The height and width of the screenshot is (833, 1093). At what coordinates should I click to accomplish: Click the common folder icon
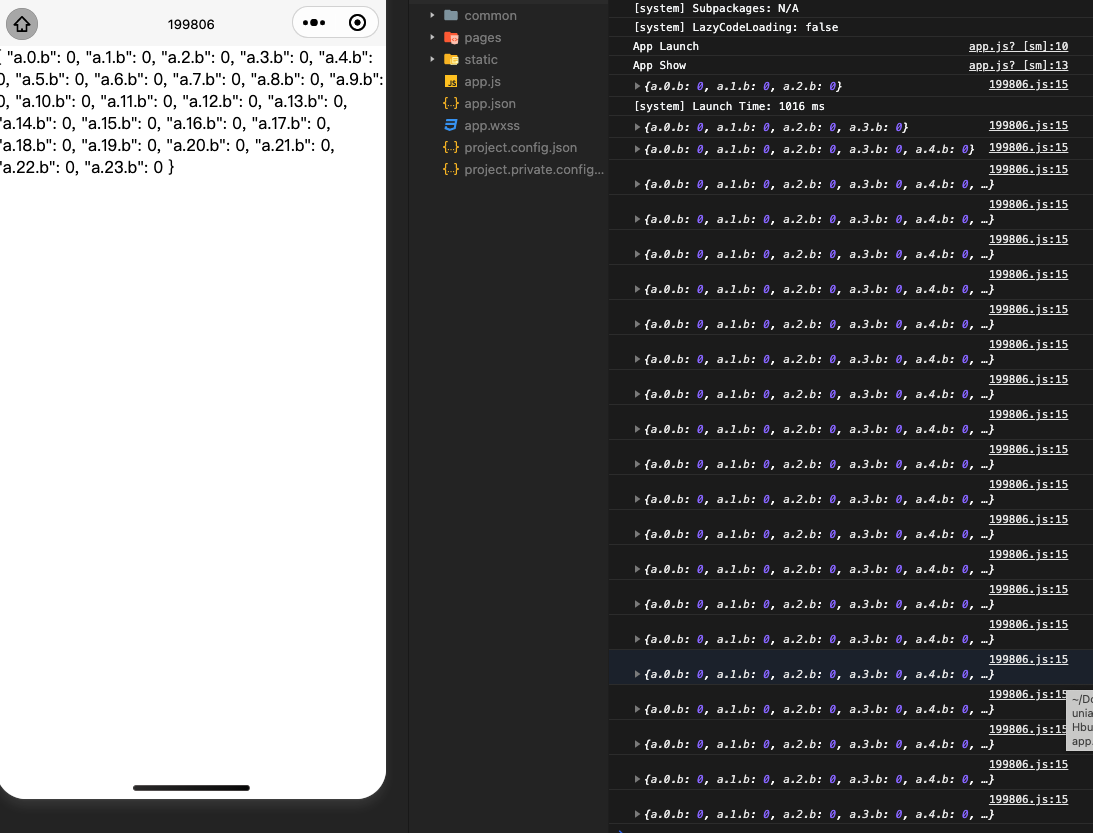point(451,15)
